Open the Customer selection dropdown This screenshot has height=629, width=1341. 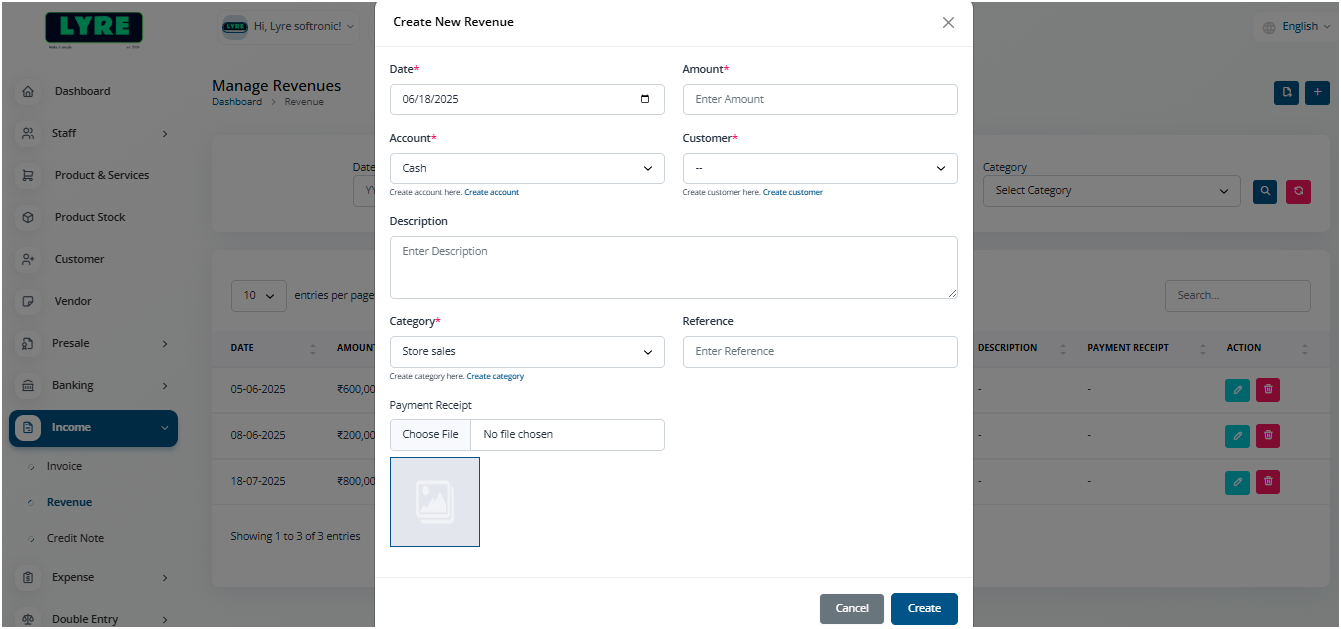coord(820,168)
